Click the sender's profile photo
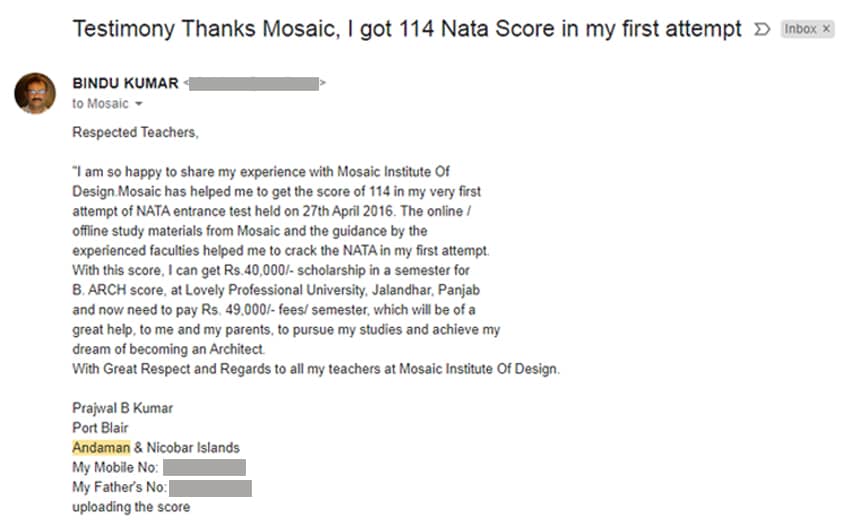850x525 pixels. coord(35,93)
